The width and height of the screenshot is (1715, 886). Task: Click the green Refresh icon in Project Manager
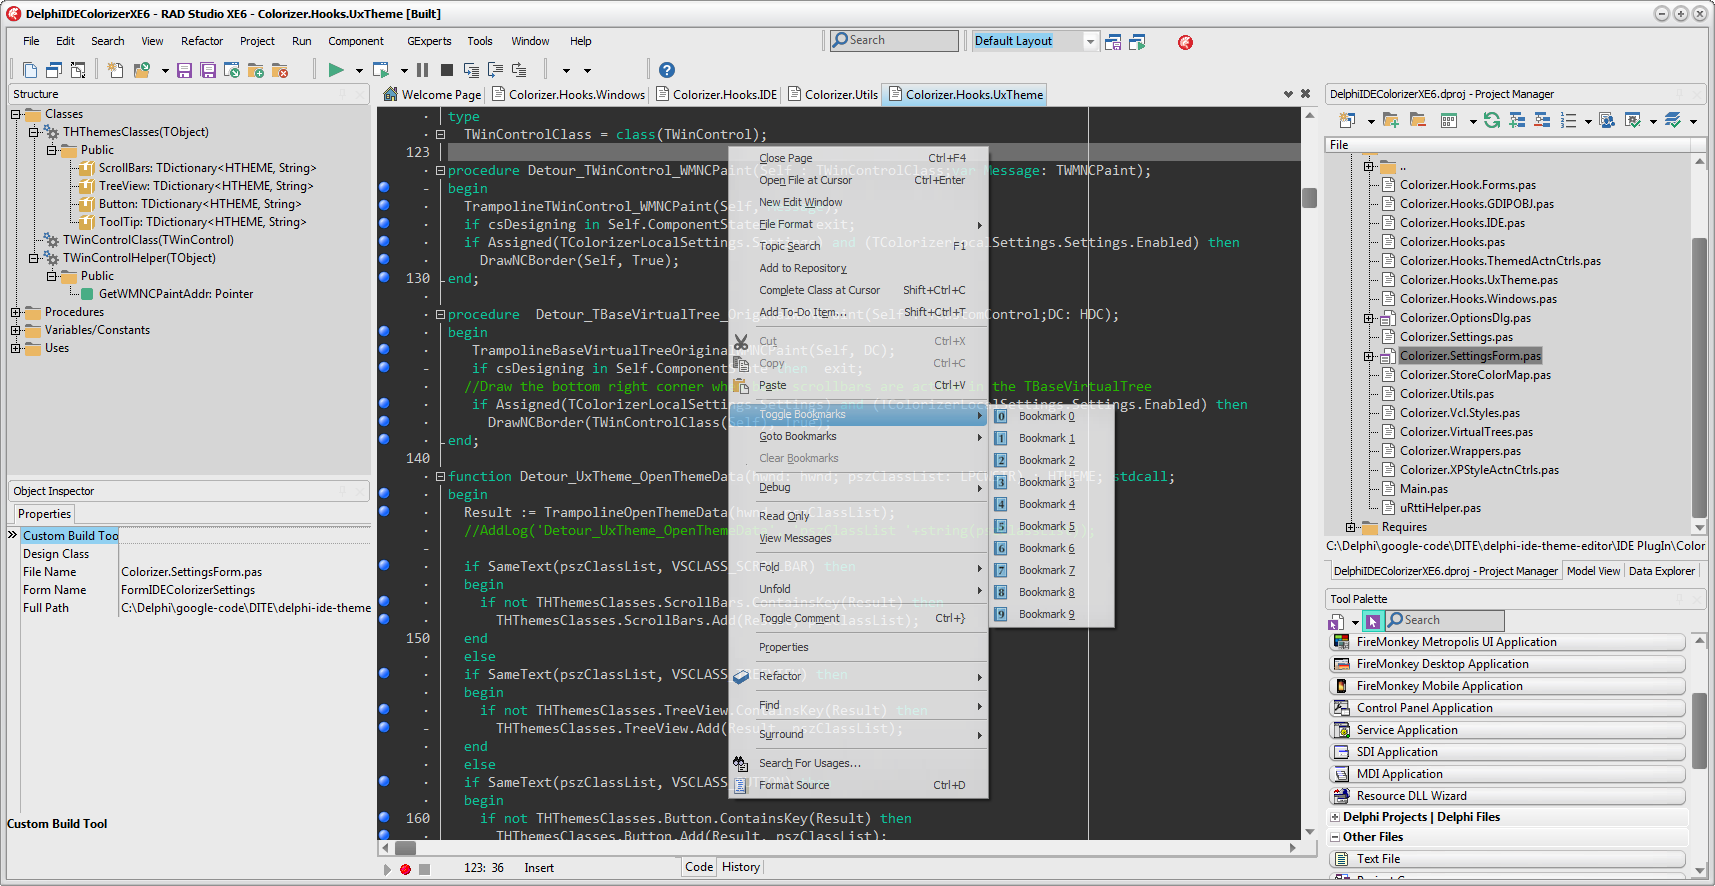coord(1492,121)
